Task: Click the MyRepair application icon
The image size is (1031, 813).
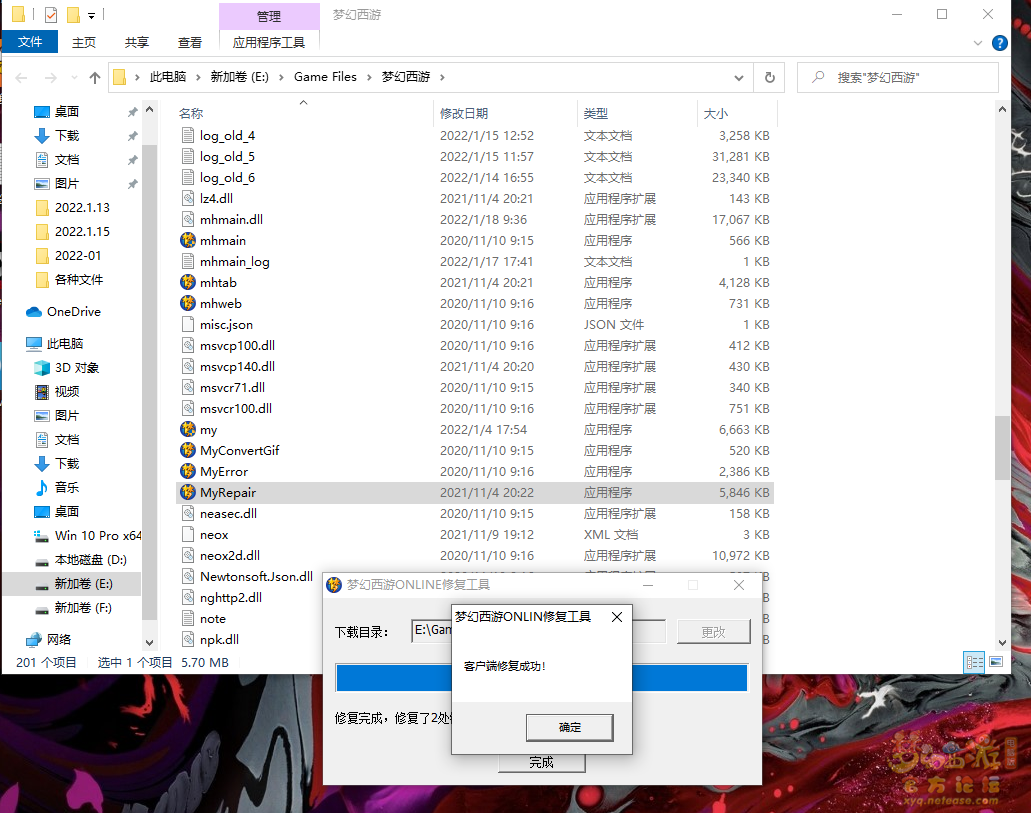Action: (188, 493)
